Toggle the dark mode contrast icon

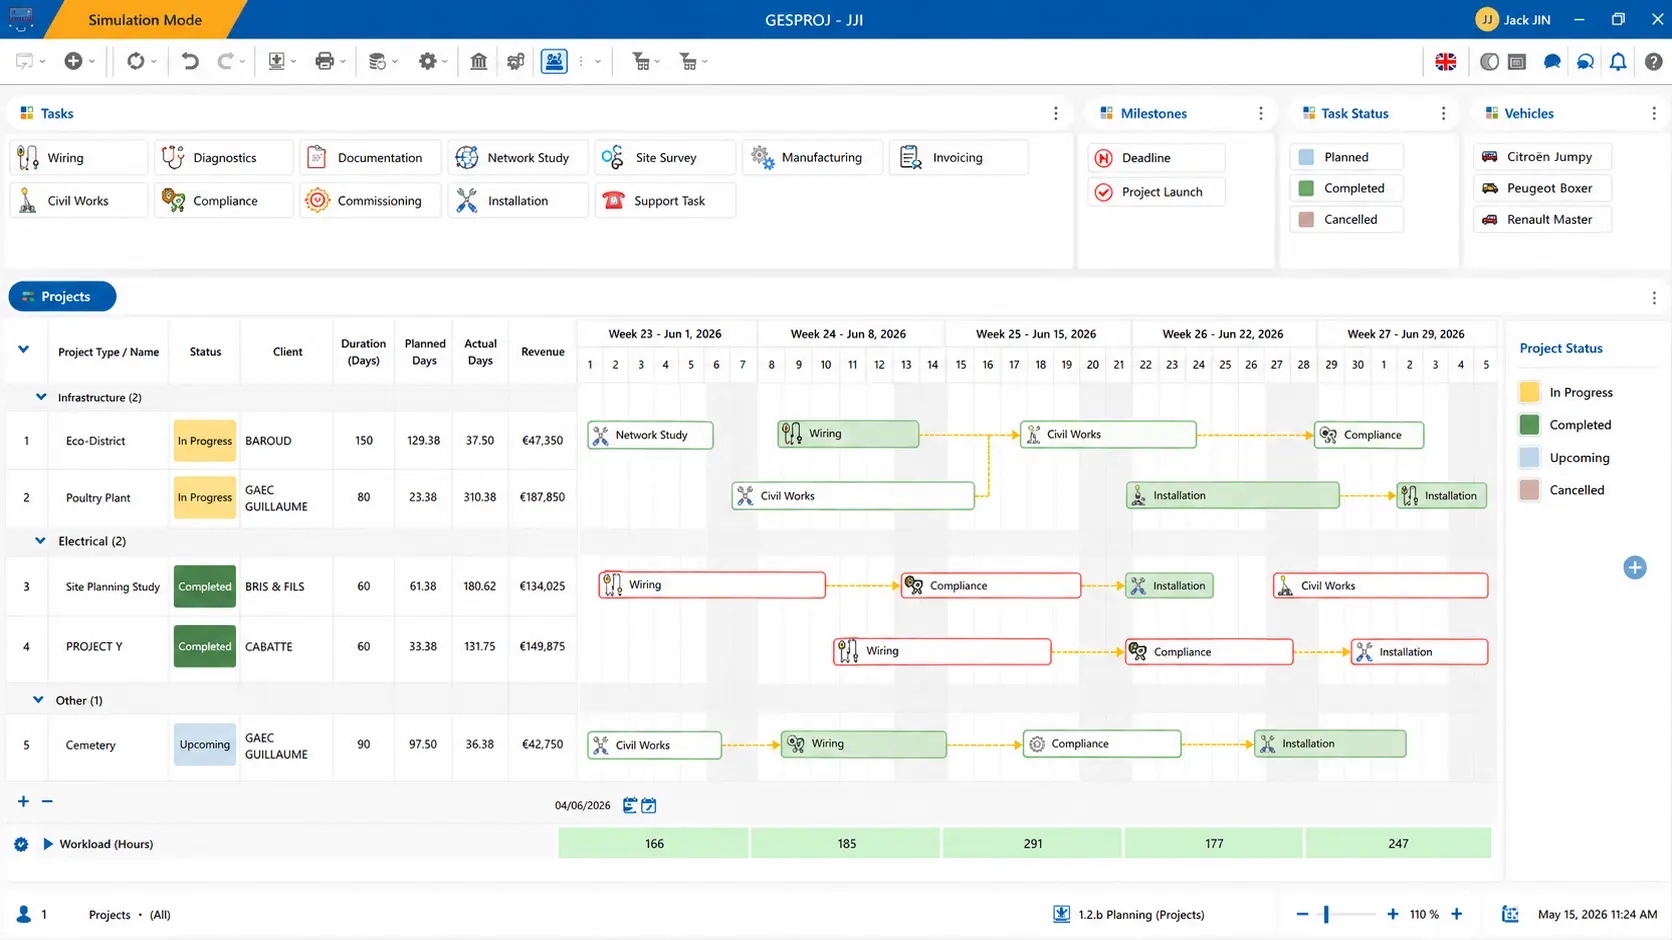[1489, 62]
